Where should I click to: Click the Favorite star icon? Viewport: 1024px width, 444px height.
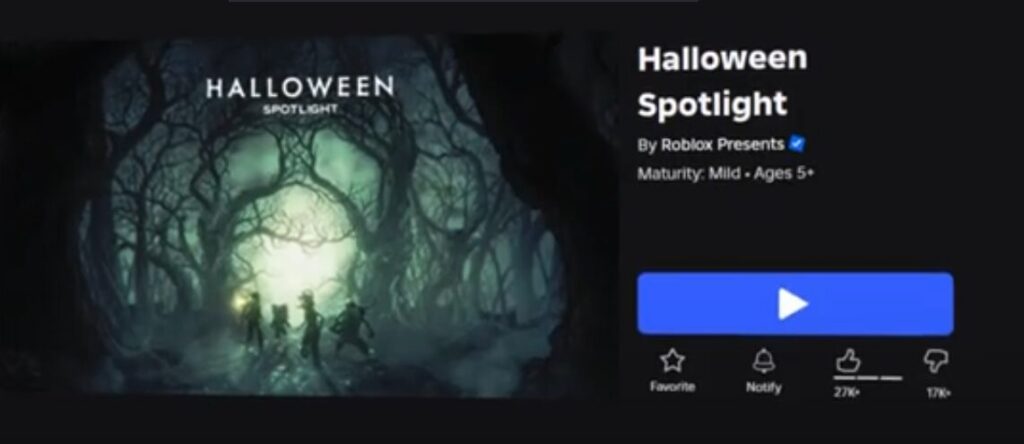[672, 360]
